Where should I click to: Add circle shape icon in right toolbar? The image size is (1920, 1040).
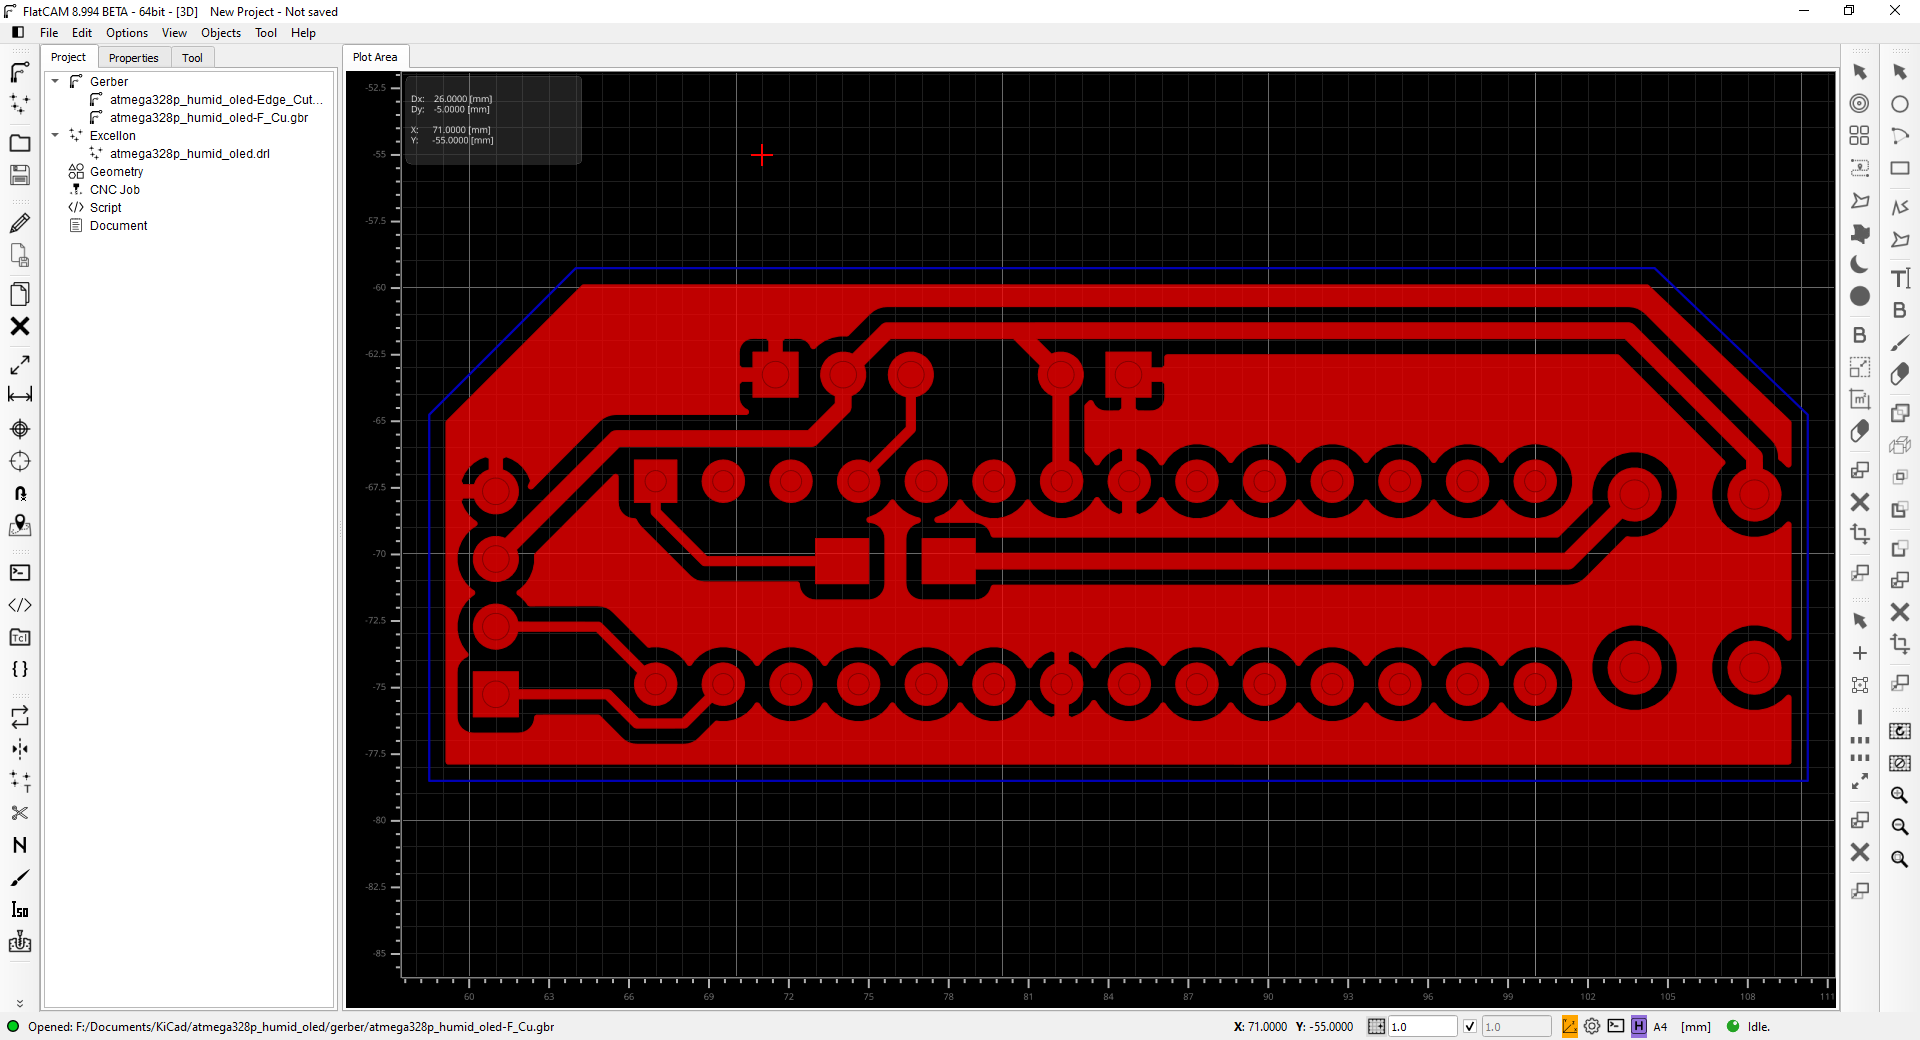click(1900, 104)
